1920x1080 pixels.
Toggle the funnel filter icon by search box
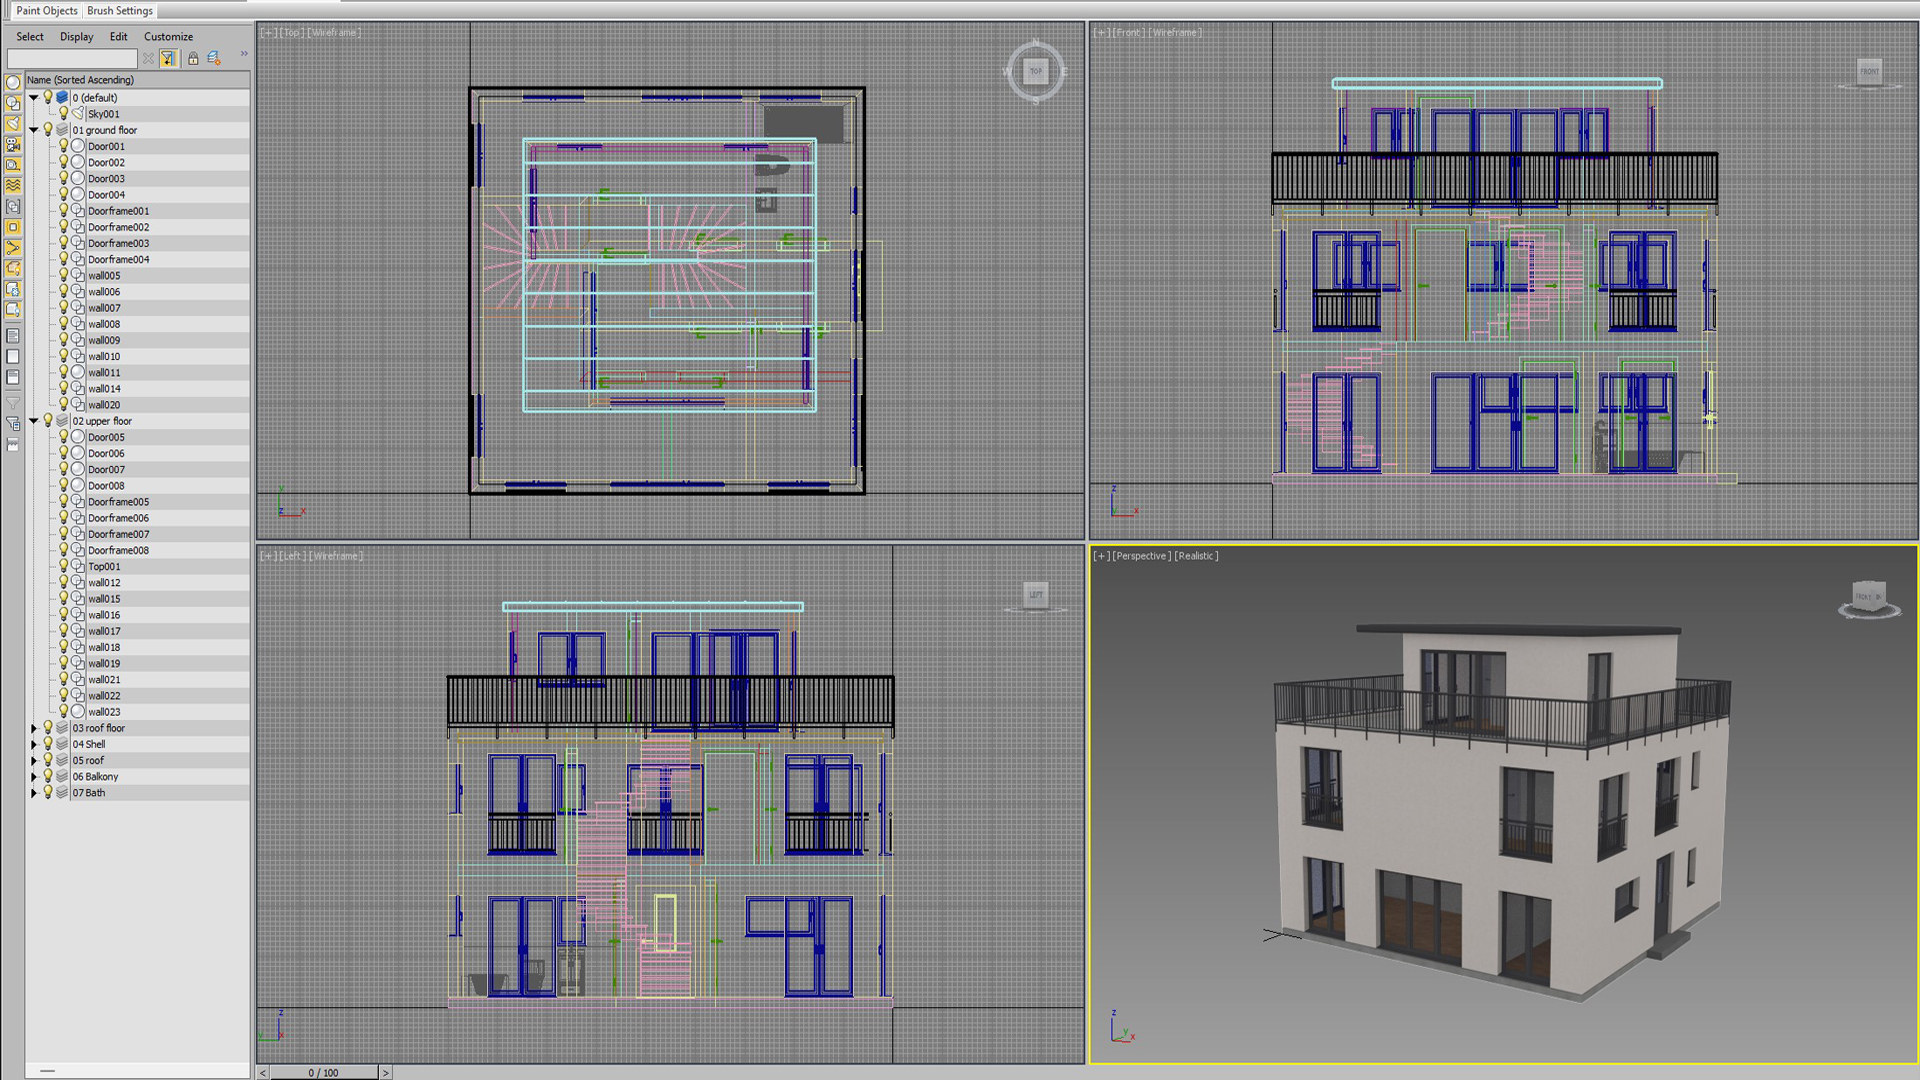click(x=169, y=59)
